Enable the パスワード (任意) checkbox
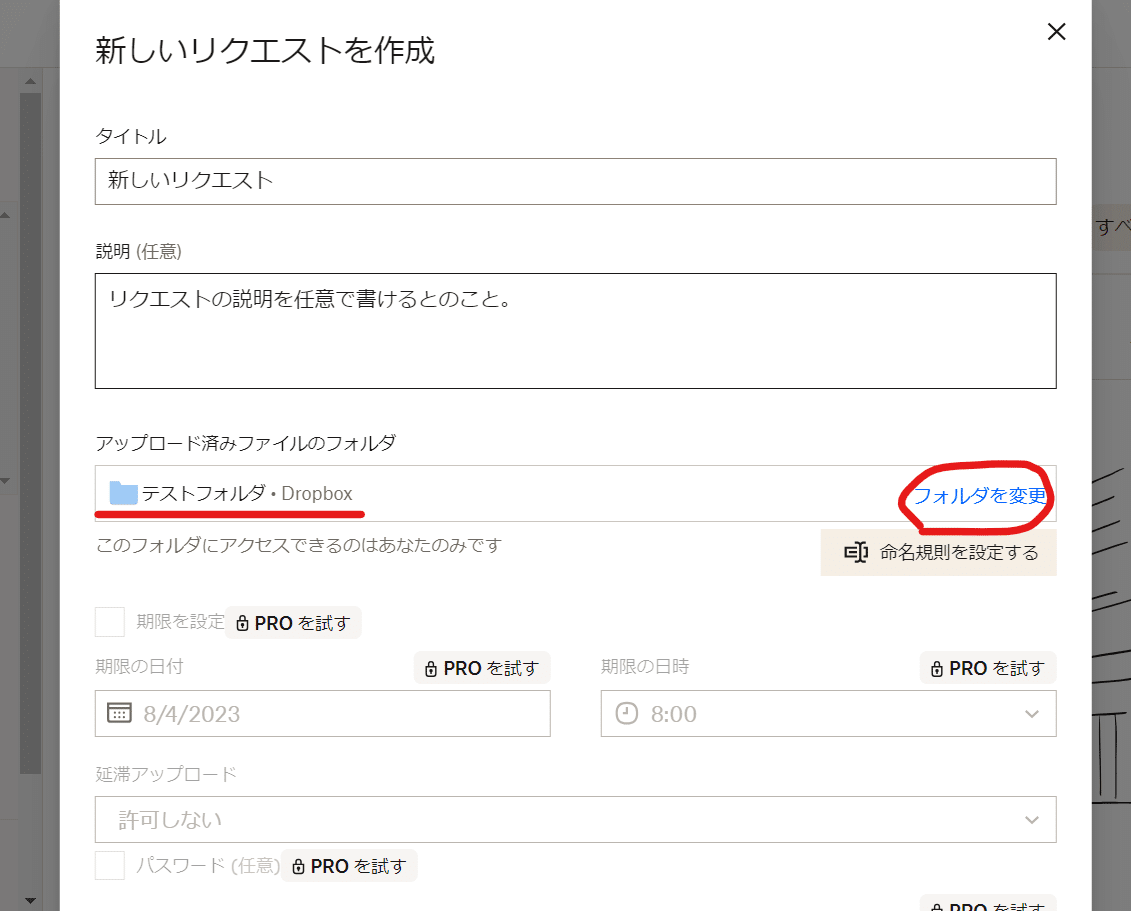1131x911 pixels. 109,865
